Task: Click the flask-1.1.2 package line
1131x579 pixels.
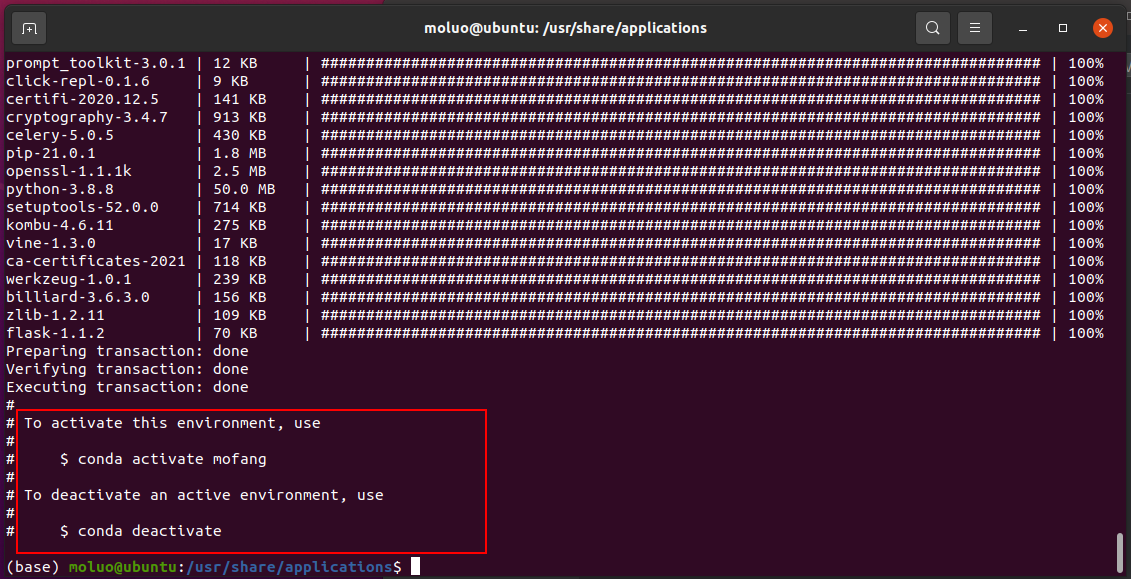Action: click(554, 333)
